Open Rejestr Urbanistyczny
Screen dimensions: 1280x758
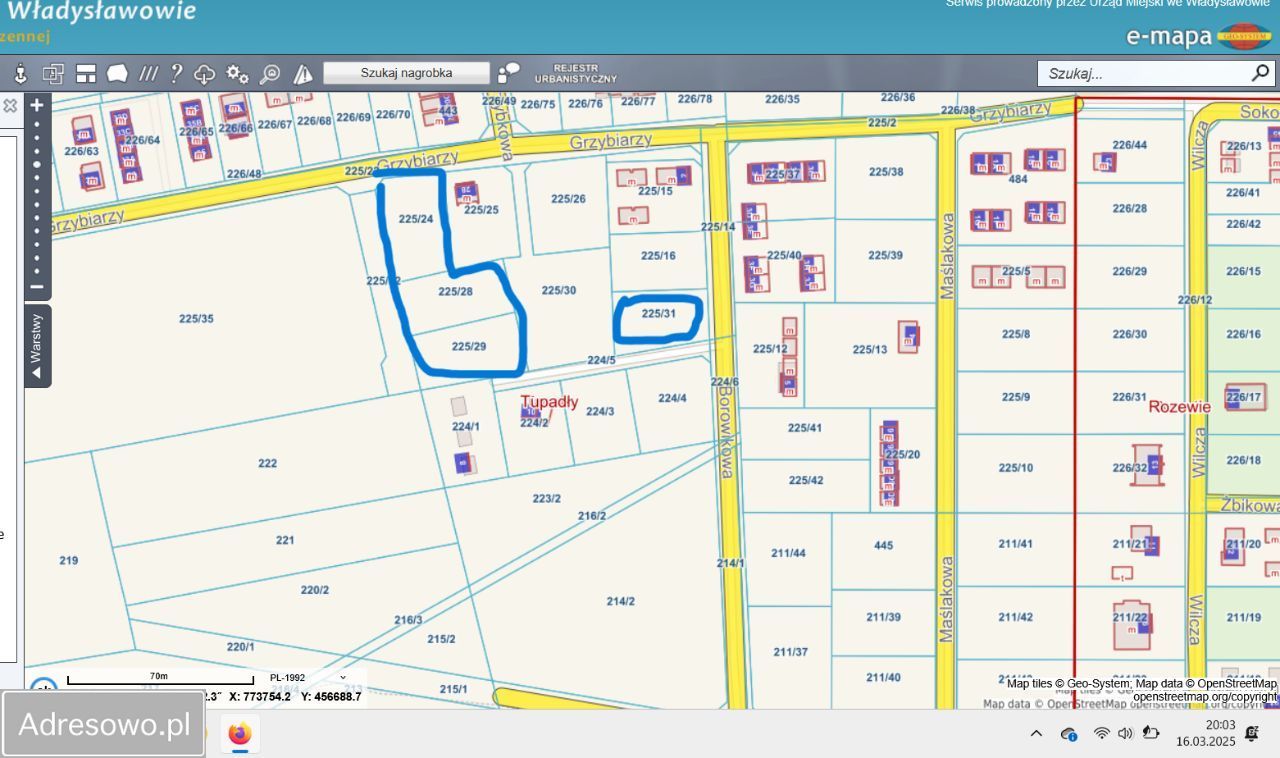tap(575, 73)
